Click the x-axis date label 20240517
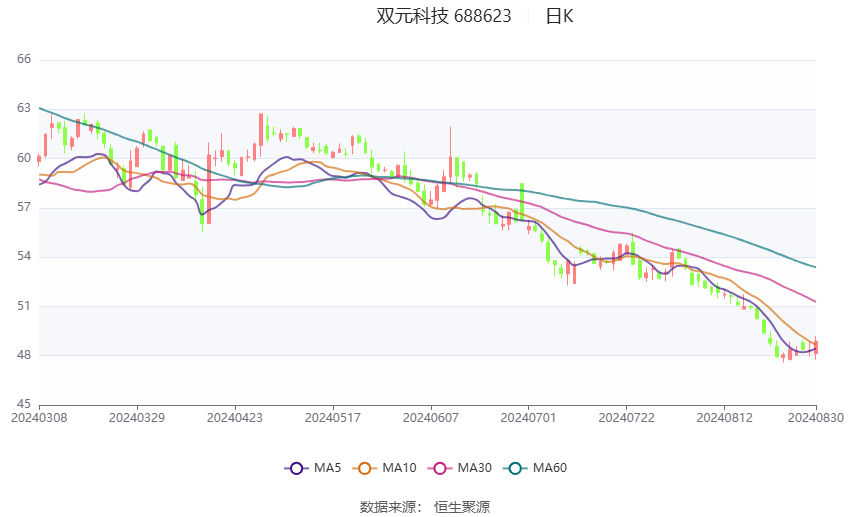This screenshot has width=850, height=517. 333,418
